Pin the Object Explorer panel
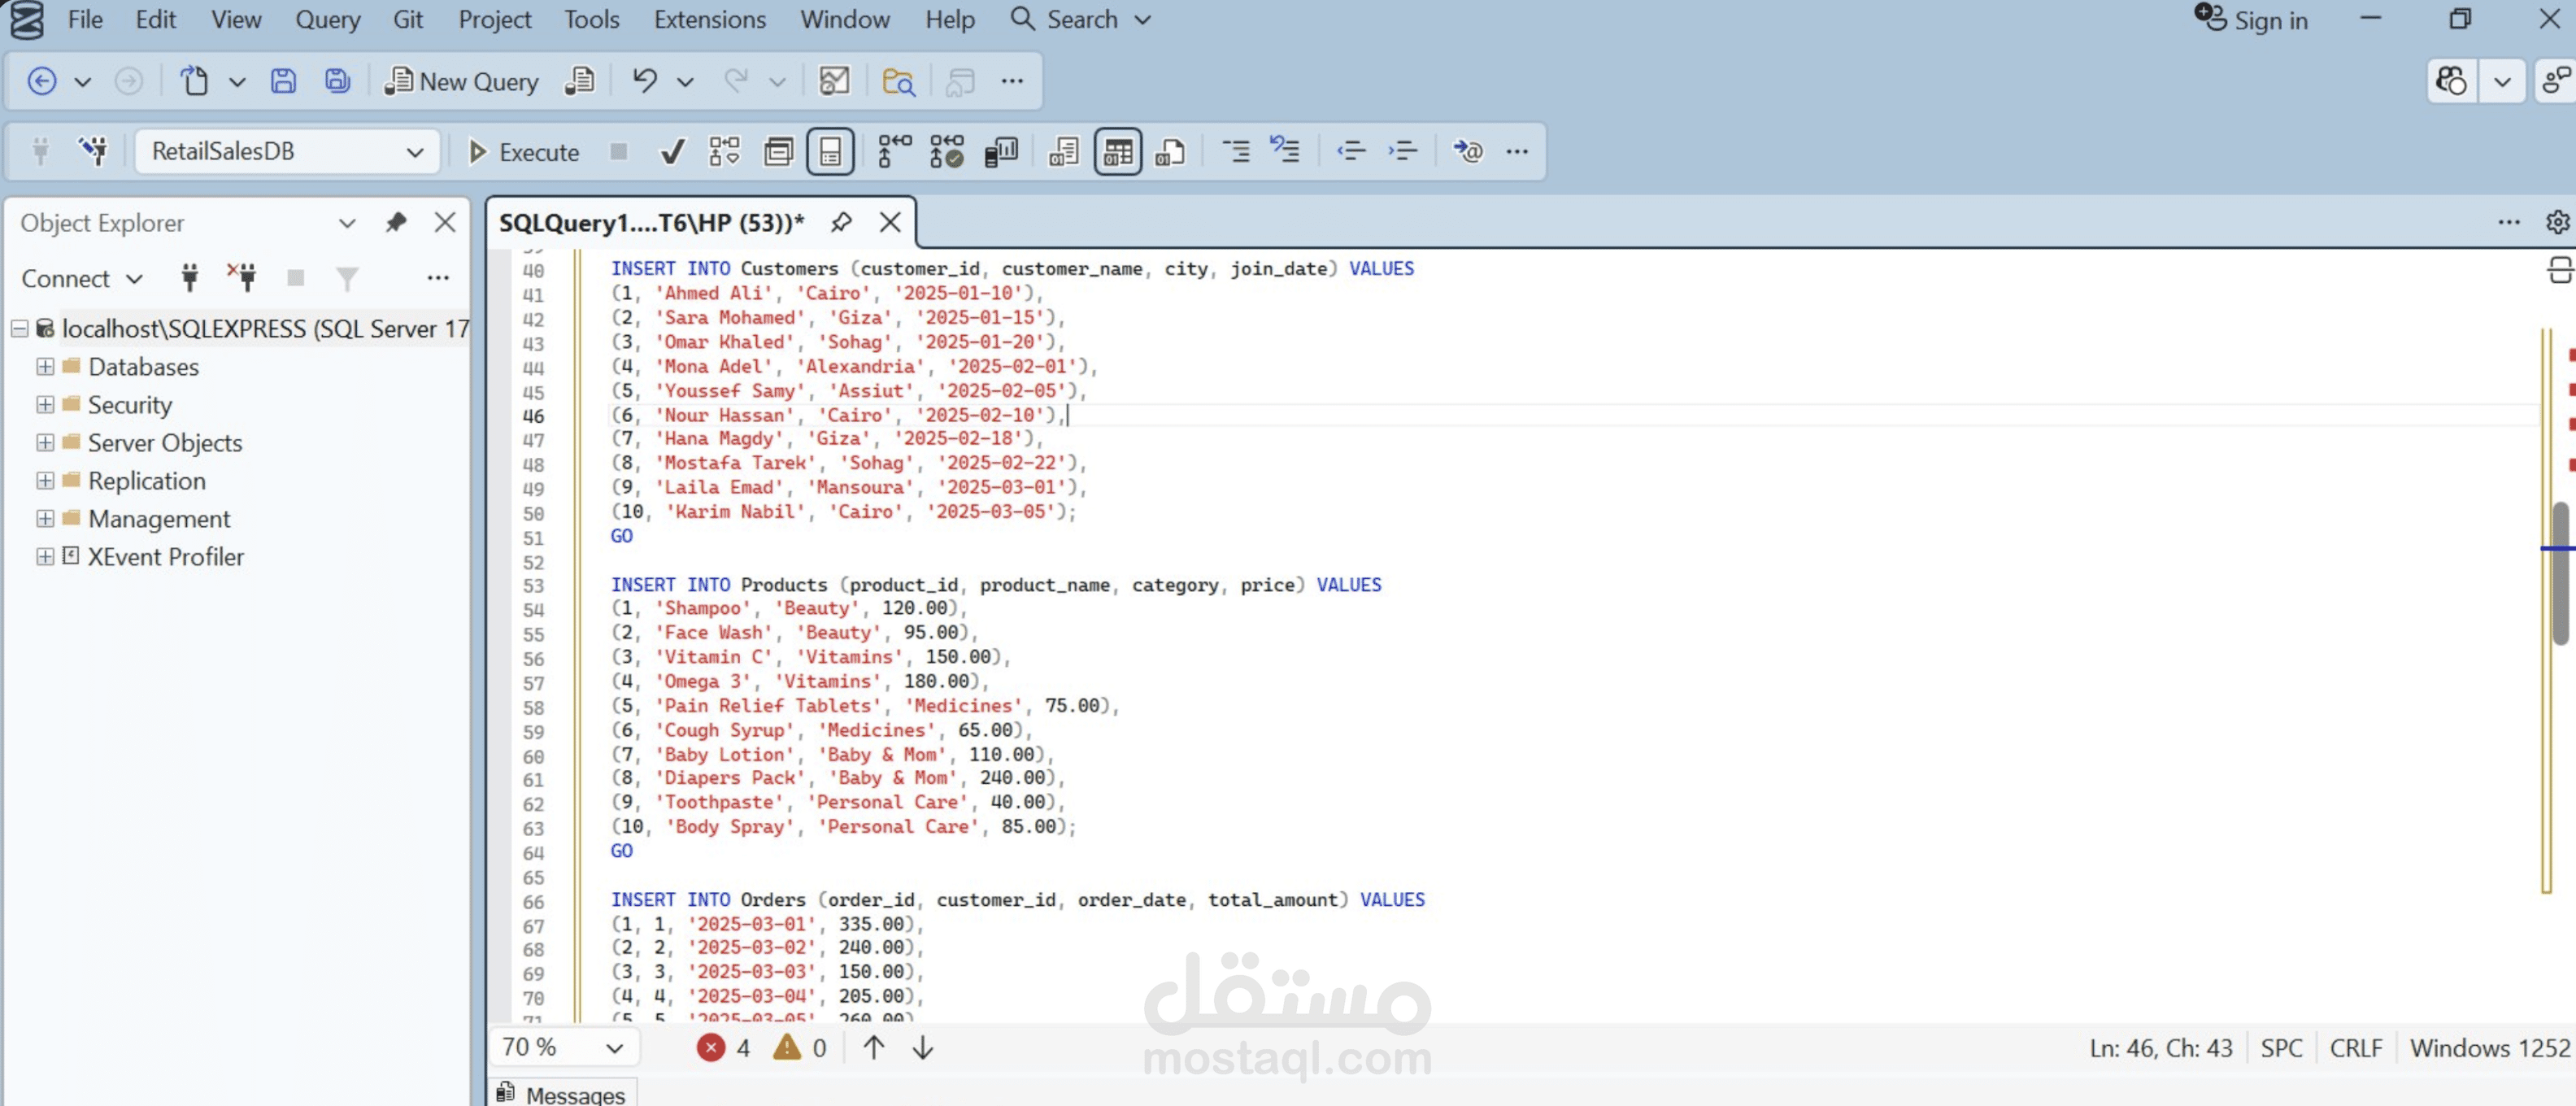 coord(396,222)
